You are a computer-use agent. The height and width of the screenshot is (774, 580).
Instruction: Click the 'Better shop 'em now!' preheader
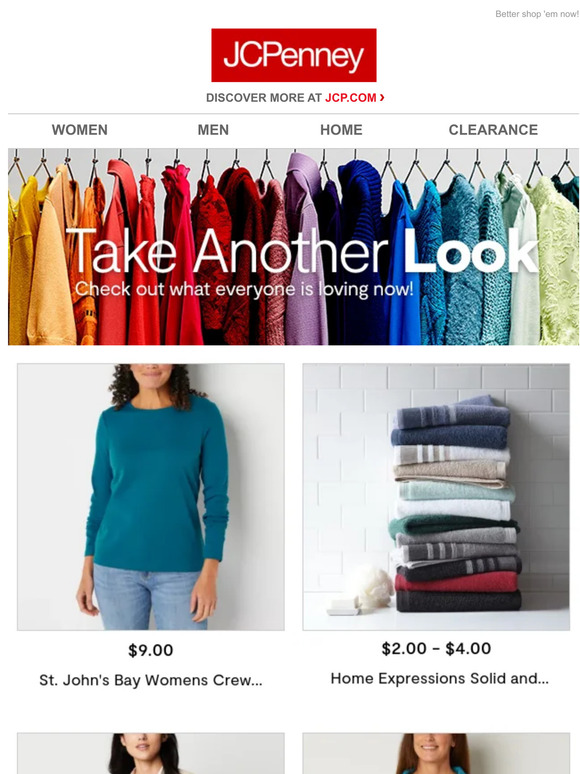(537, 14)
